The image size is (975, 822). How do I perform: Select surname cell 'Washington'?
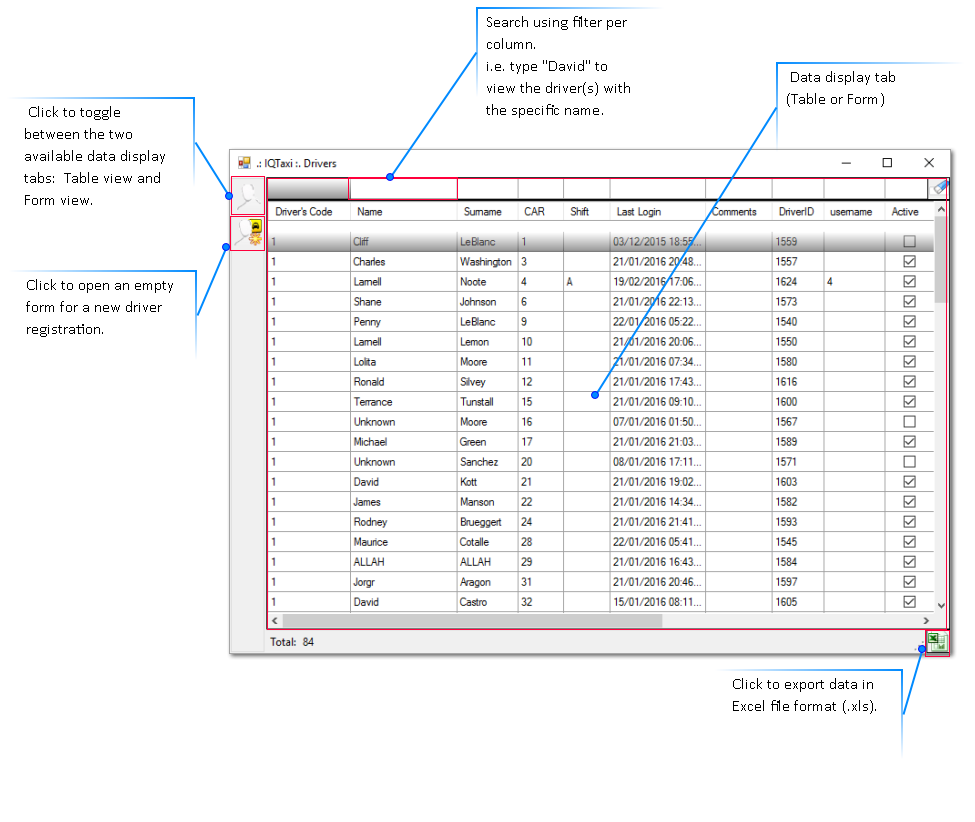point(486,261)
